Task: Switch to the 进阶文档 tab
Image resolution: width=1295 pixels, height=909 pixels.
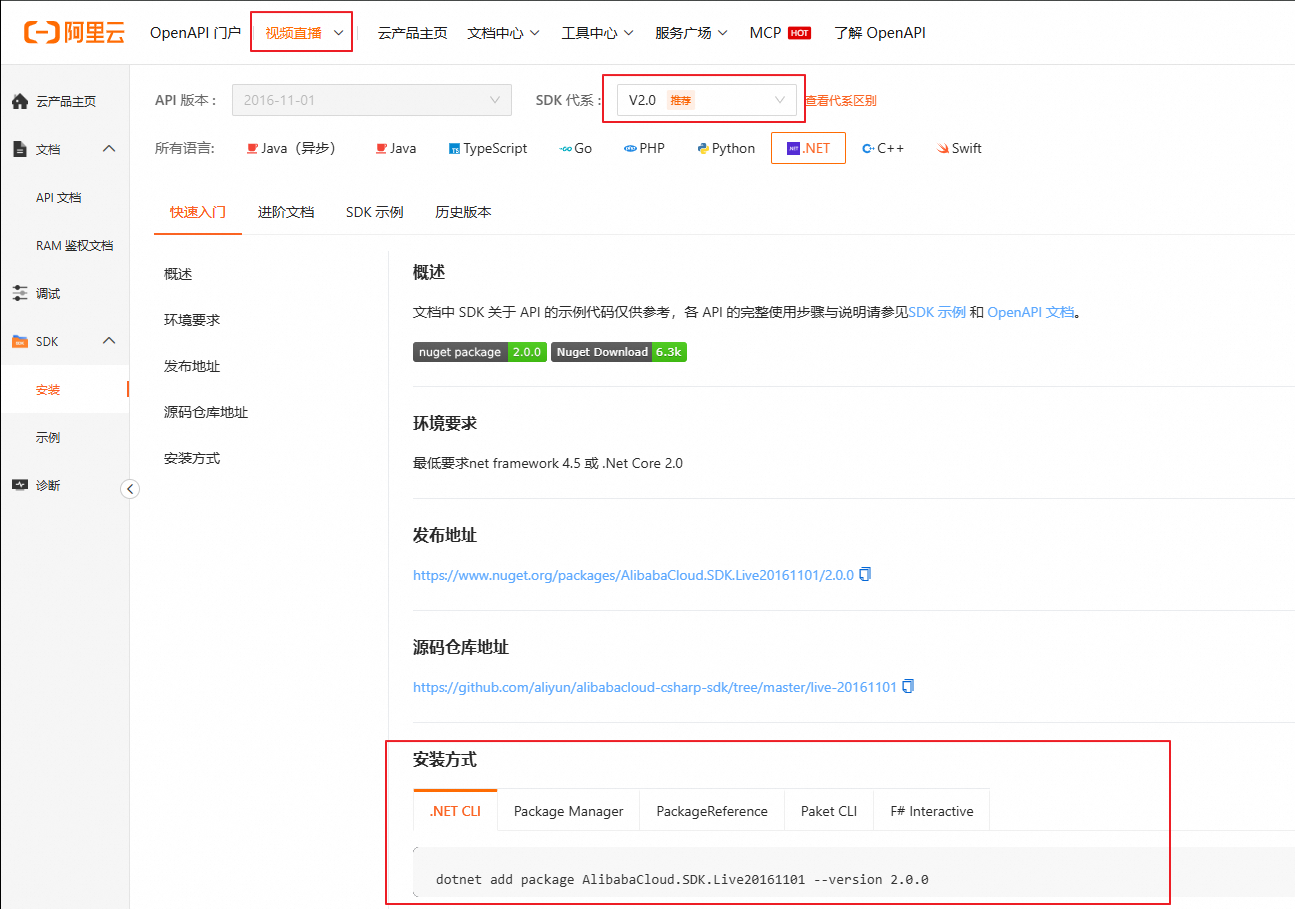Action: tap(286, 212)
